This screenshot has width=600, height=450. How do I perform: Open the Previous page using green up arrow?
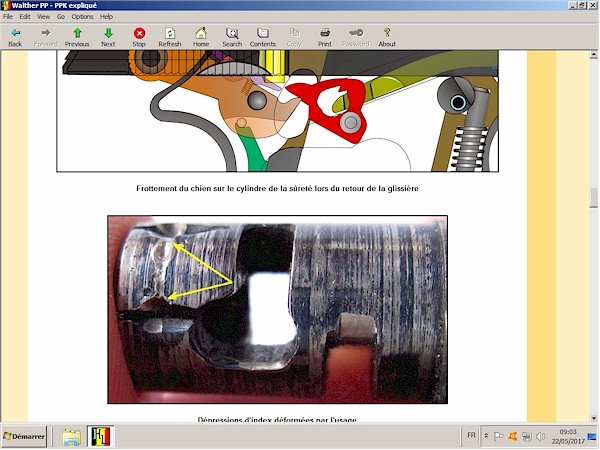pyautogui.click(x=77, y=38)
